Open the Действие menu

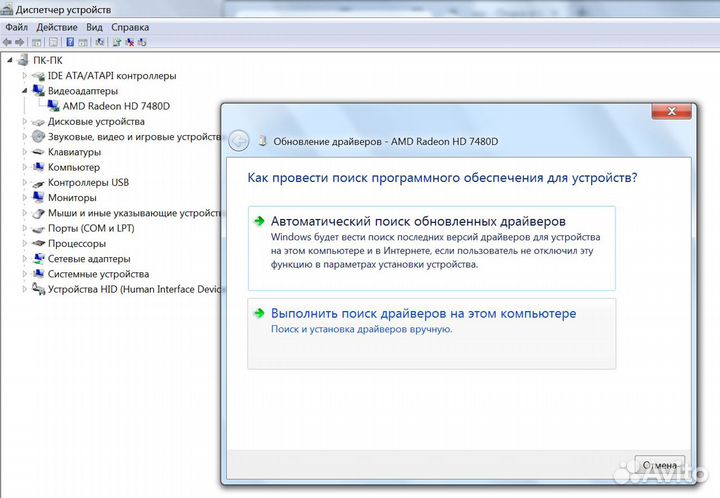coord(57,27)
